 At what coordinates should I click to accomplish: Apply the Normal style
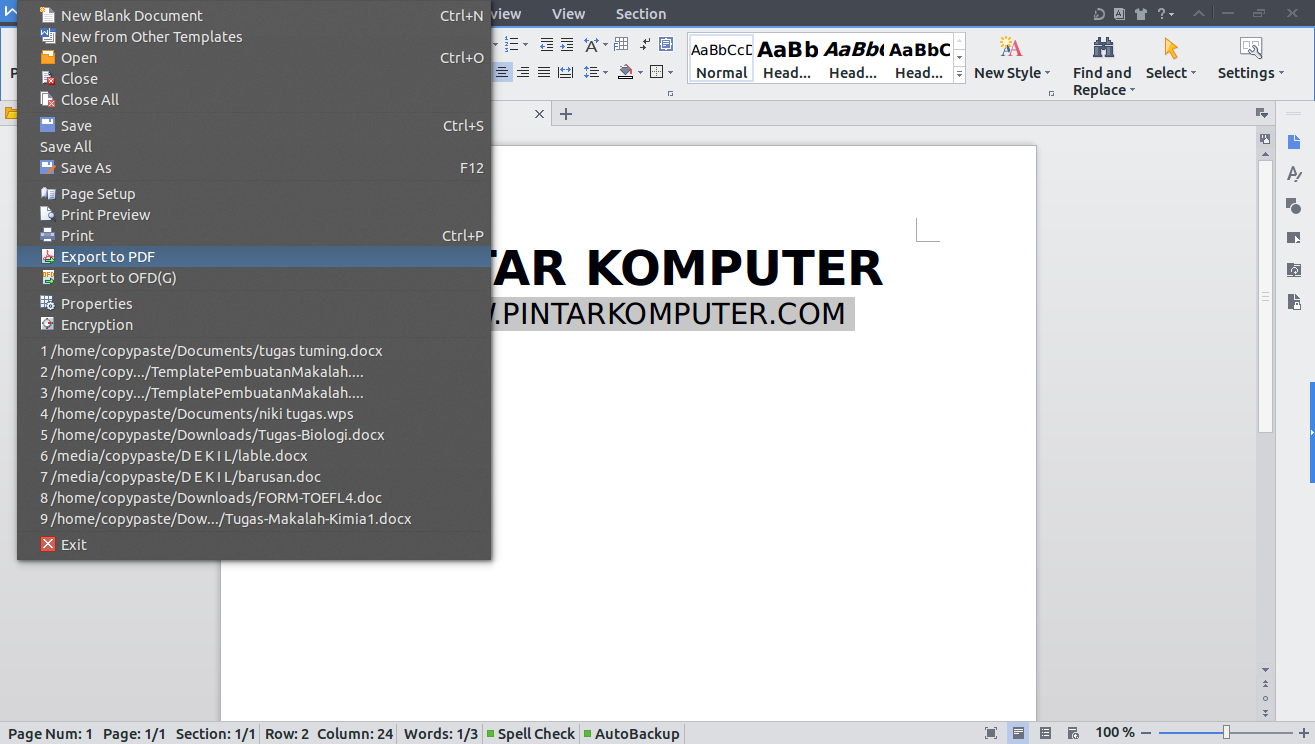tap(721, 58)
